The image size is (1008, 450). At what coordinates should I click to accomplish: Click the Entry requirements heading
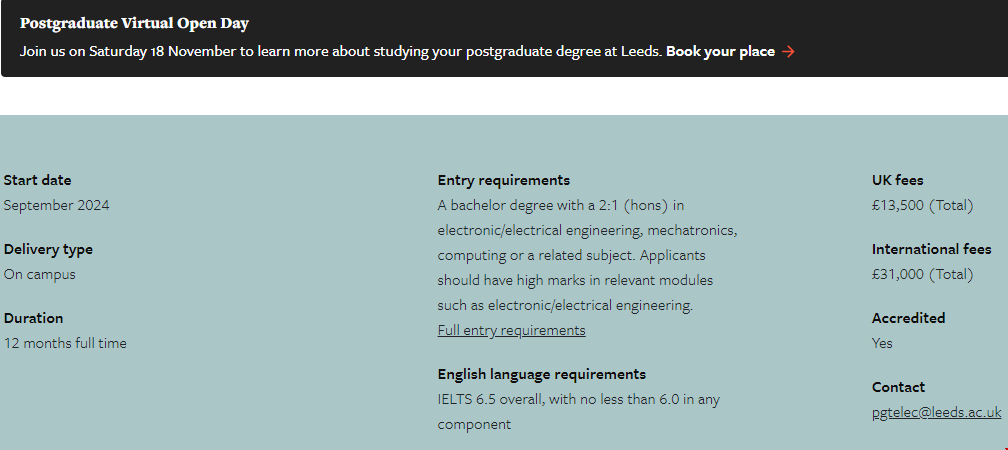pos(503,180)
